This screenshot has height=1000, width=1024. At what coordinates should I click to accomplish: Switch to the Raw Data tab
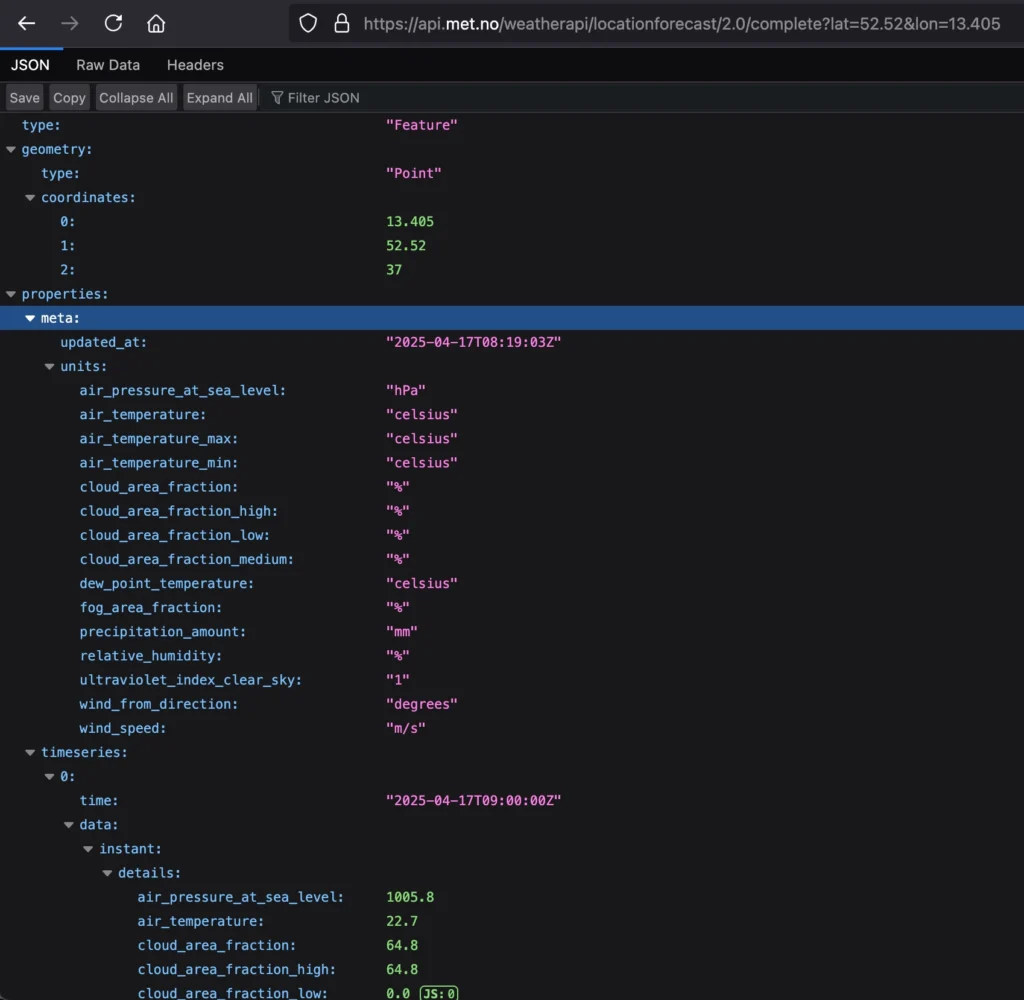[108, 65]
